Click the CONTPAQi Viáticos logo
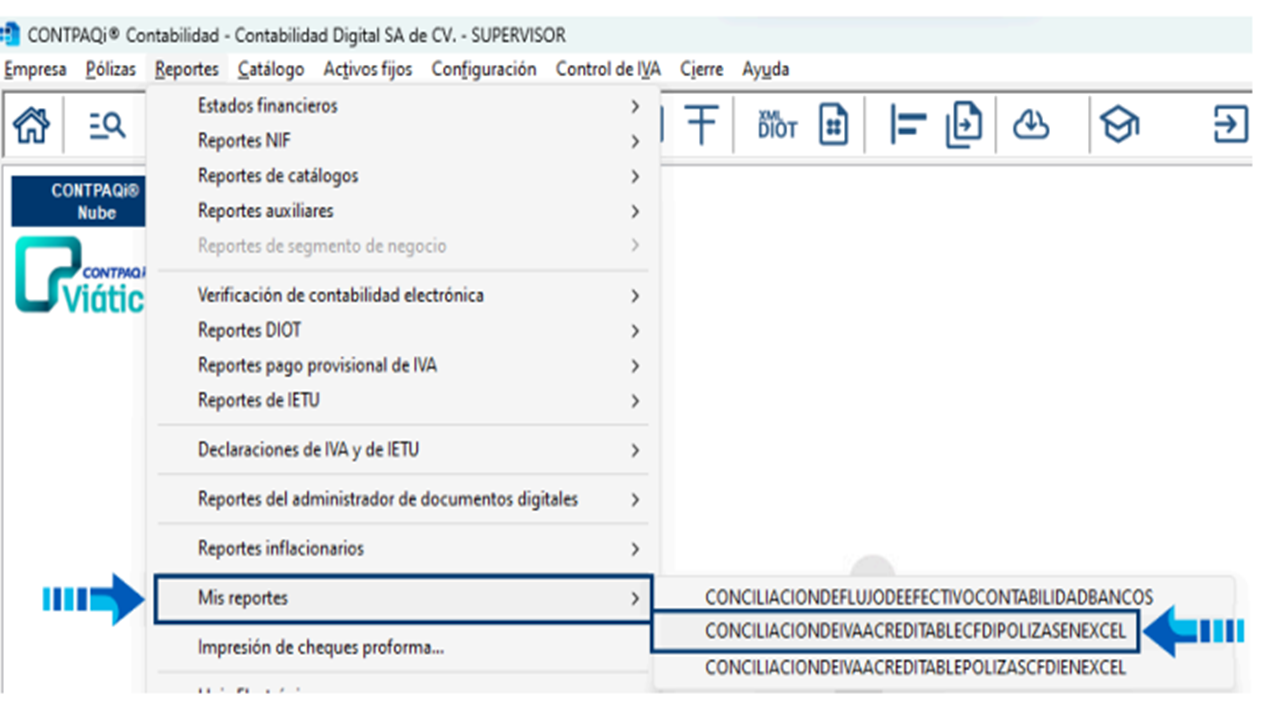 click(x=80, y=275)
